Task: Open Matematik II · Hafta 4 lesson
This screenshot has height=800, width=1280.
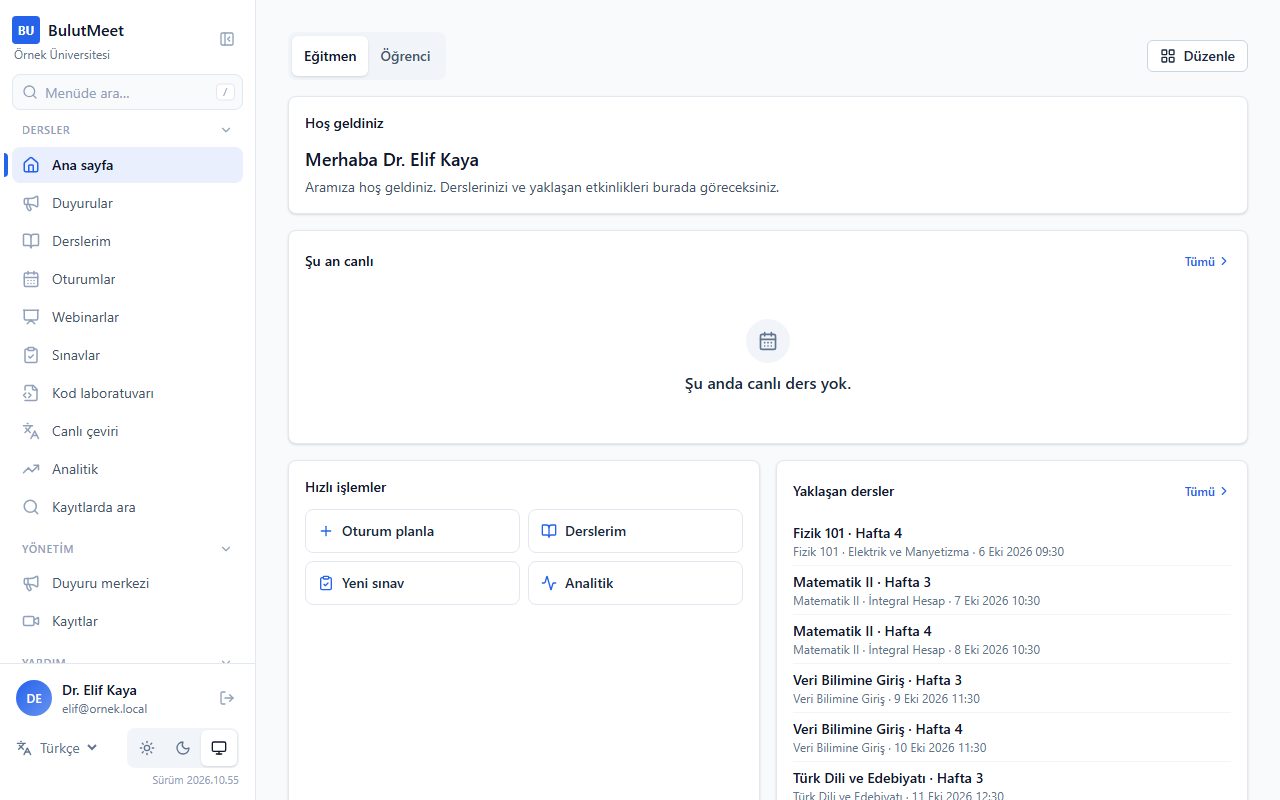Action: (x=1012, y=640)
